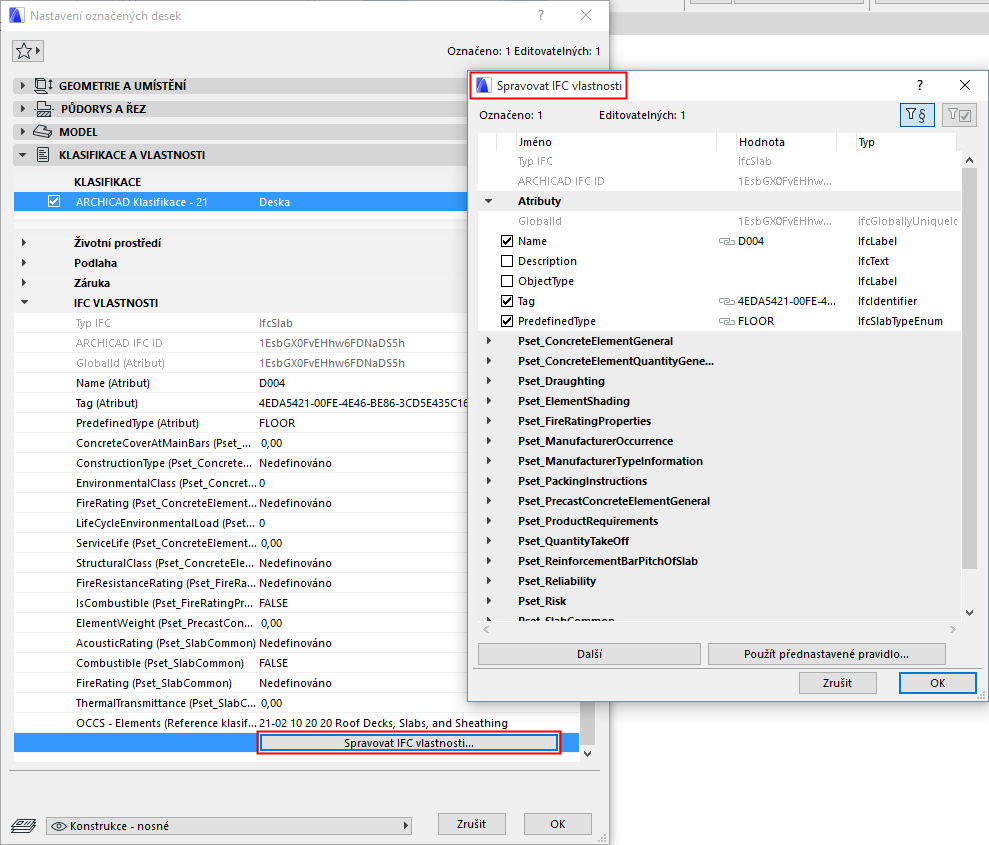Collapse the Atributy group
Viewport: 989px width, 845px height.
coord(489,201)
